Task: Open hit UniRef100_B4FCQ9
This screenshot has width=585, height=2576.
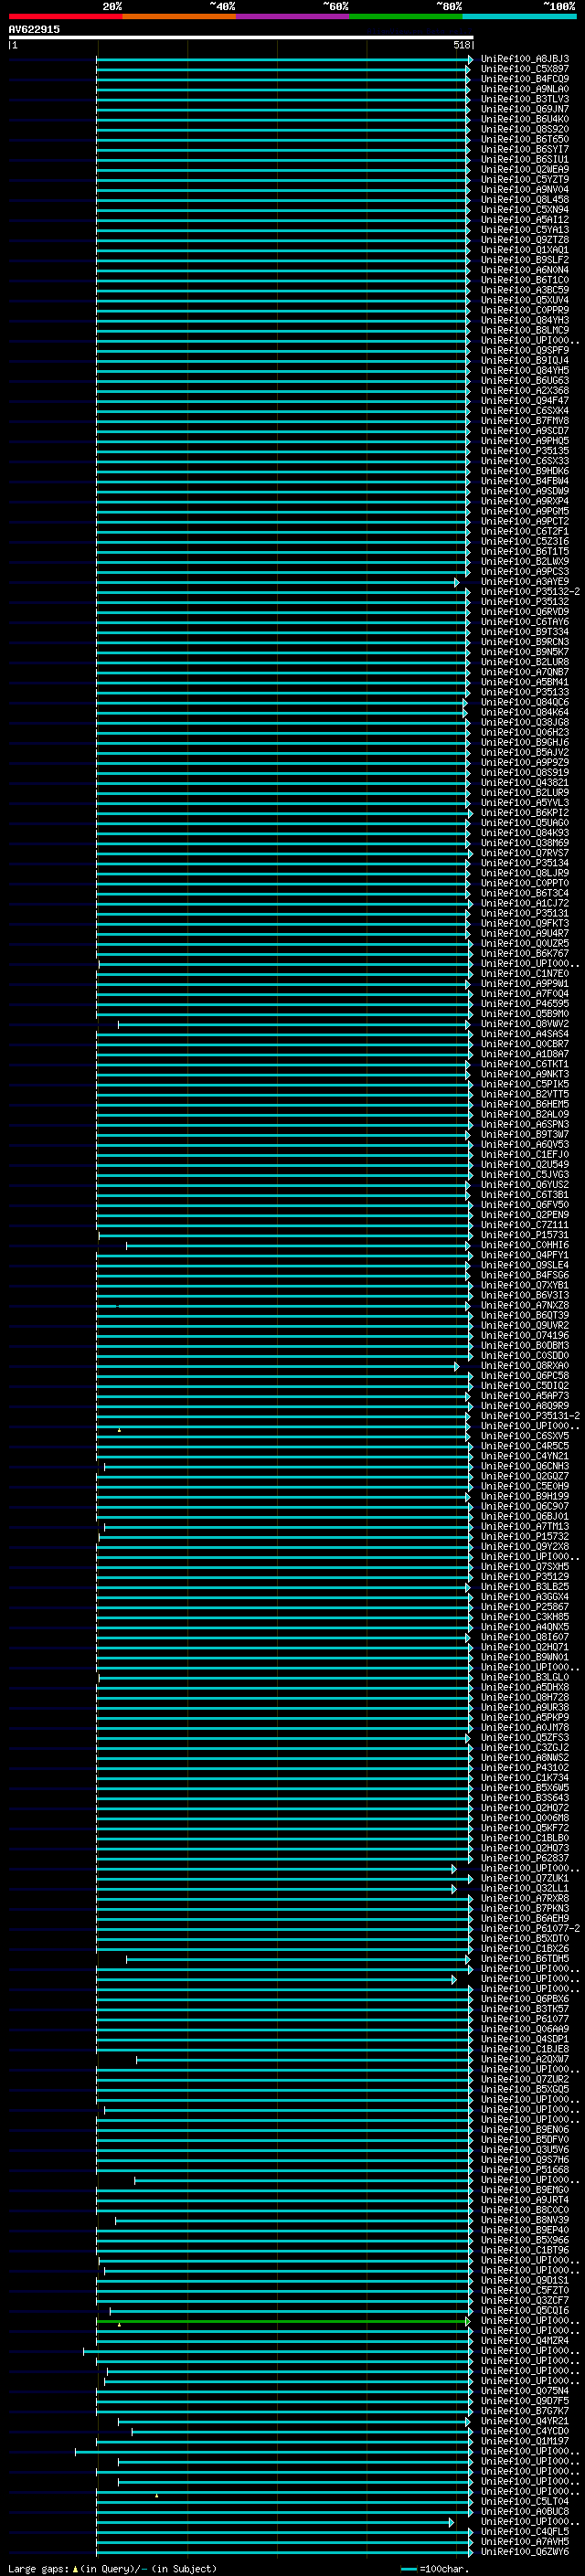Action: [525, 79]
